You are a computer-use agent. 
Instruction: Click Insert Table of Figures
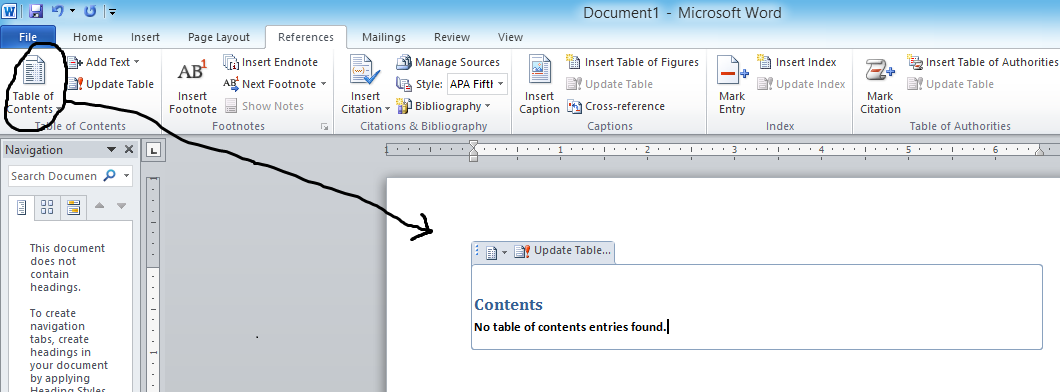(x=633, y=62)
